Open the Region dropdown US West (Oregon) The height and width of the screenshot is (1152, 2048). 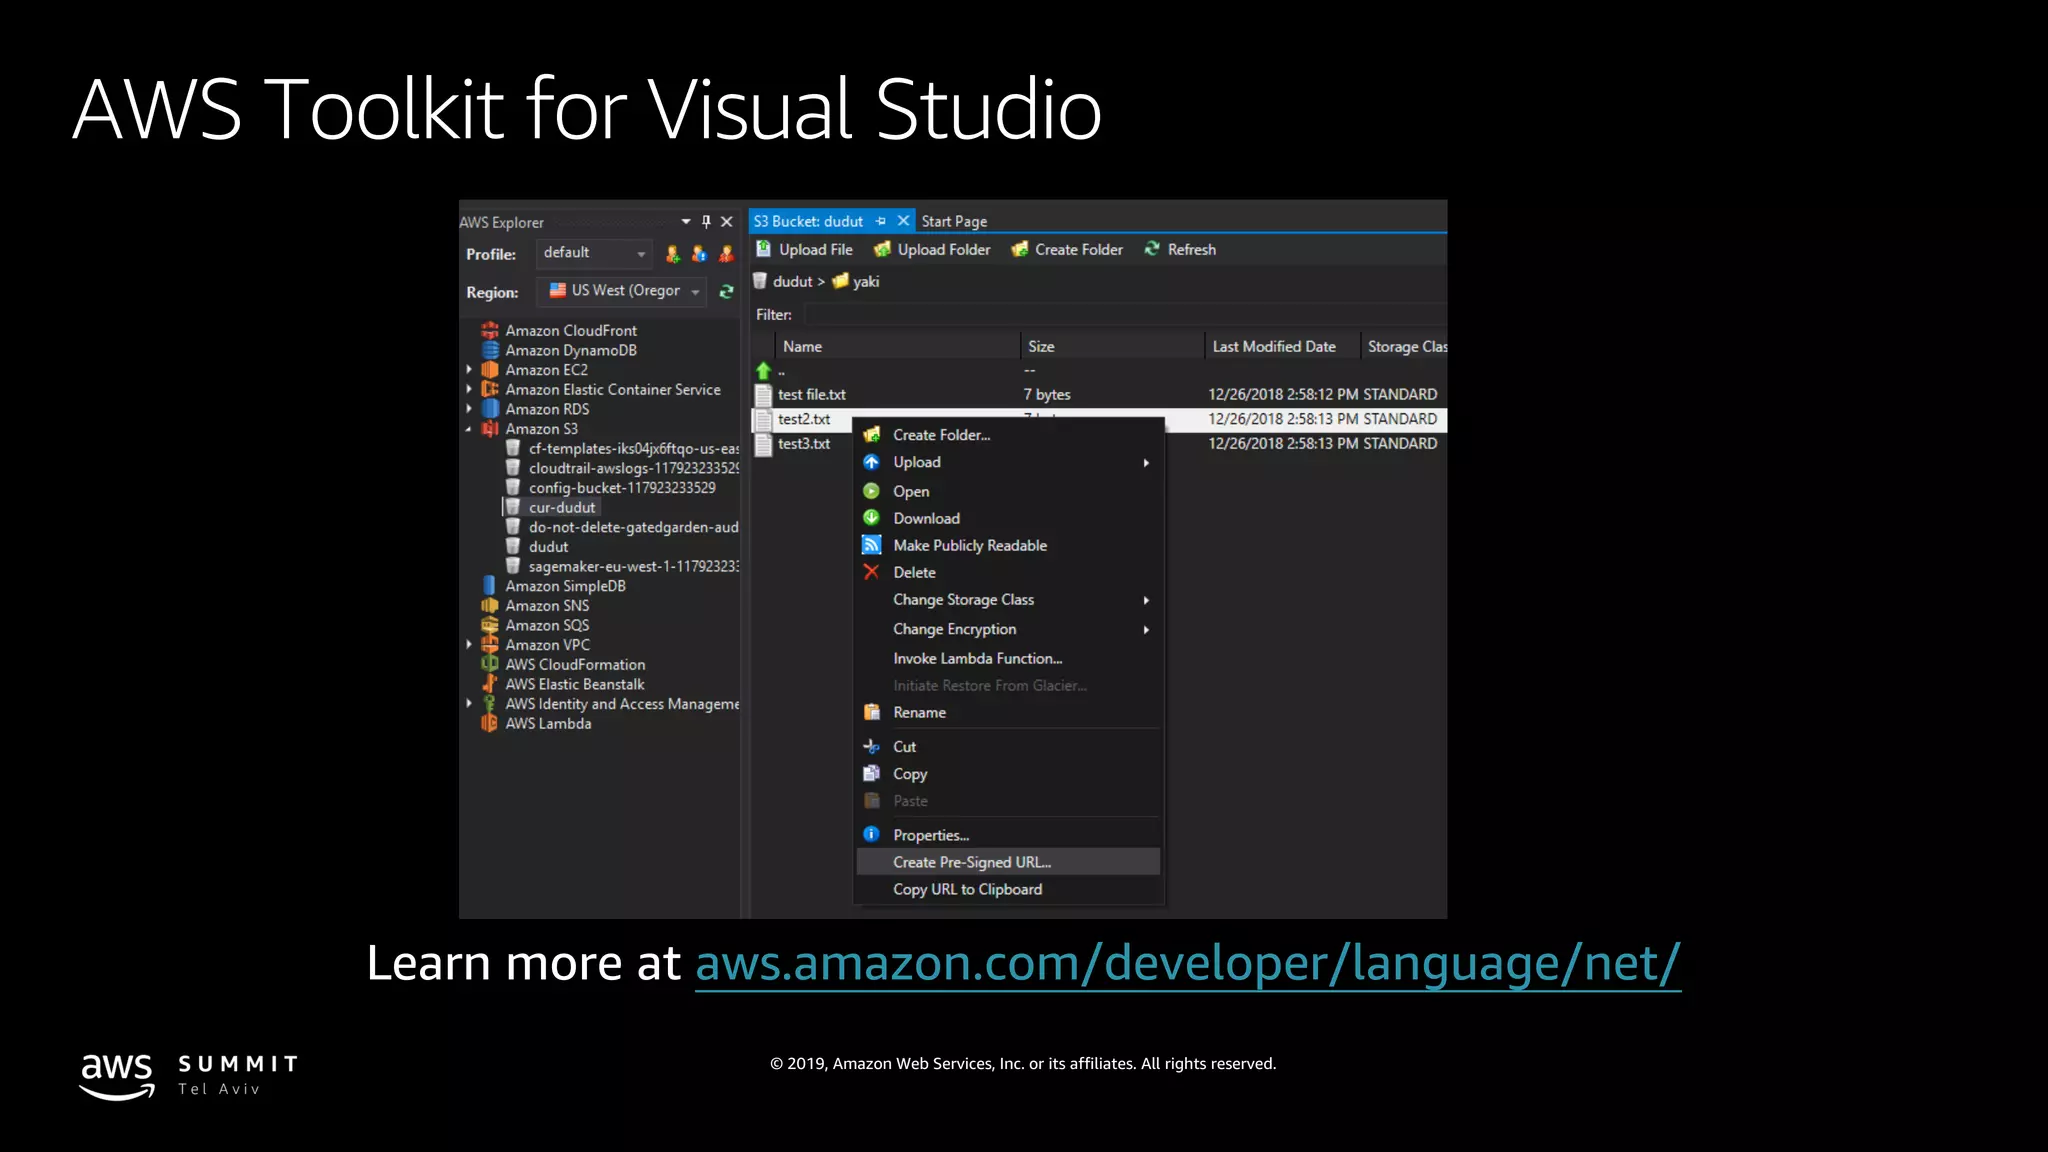pyautogui.click(x=622, y=291)
